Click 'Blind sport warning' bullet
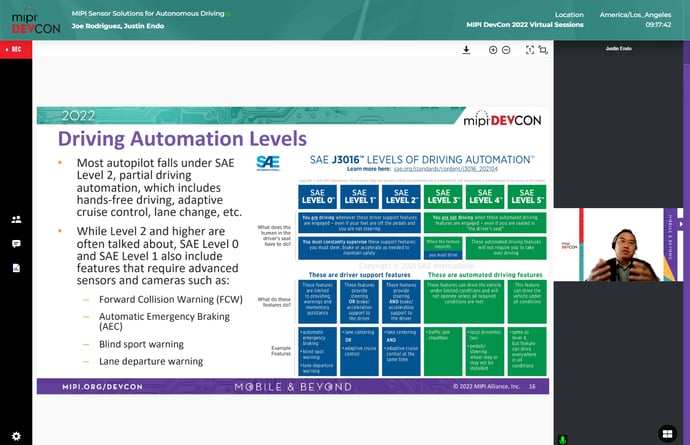 point(141,344)
